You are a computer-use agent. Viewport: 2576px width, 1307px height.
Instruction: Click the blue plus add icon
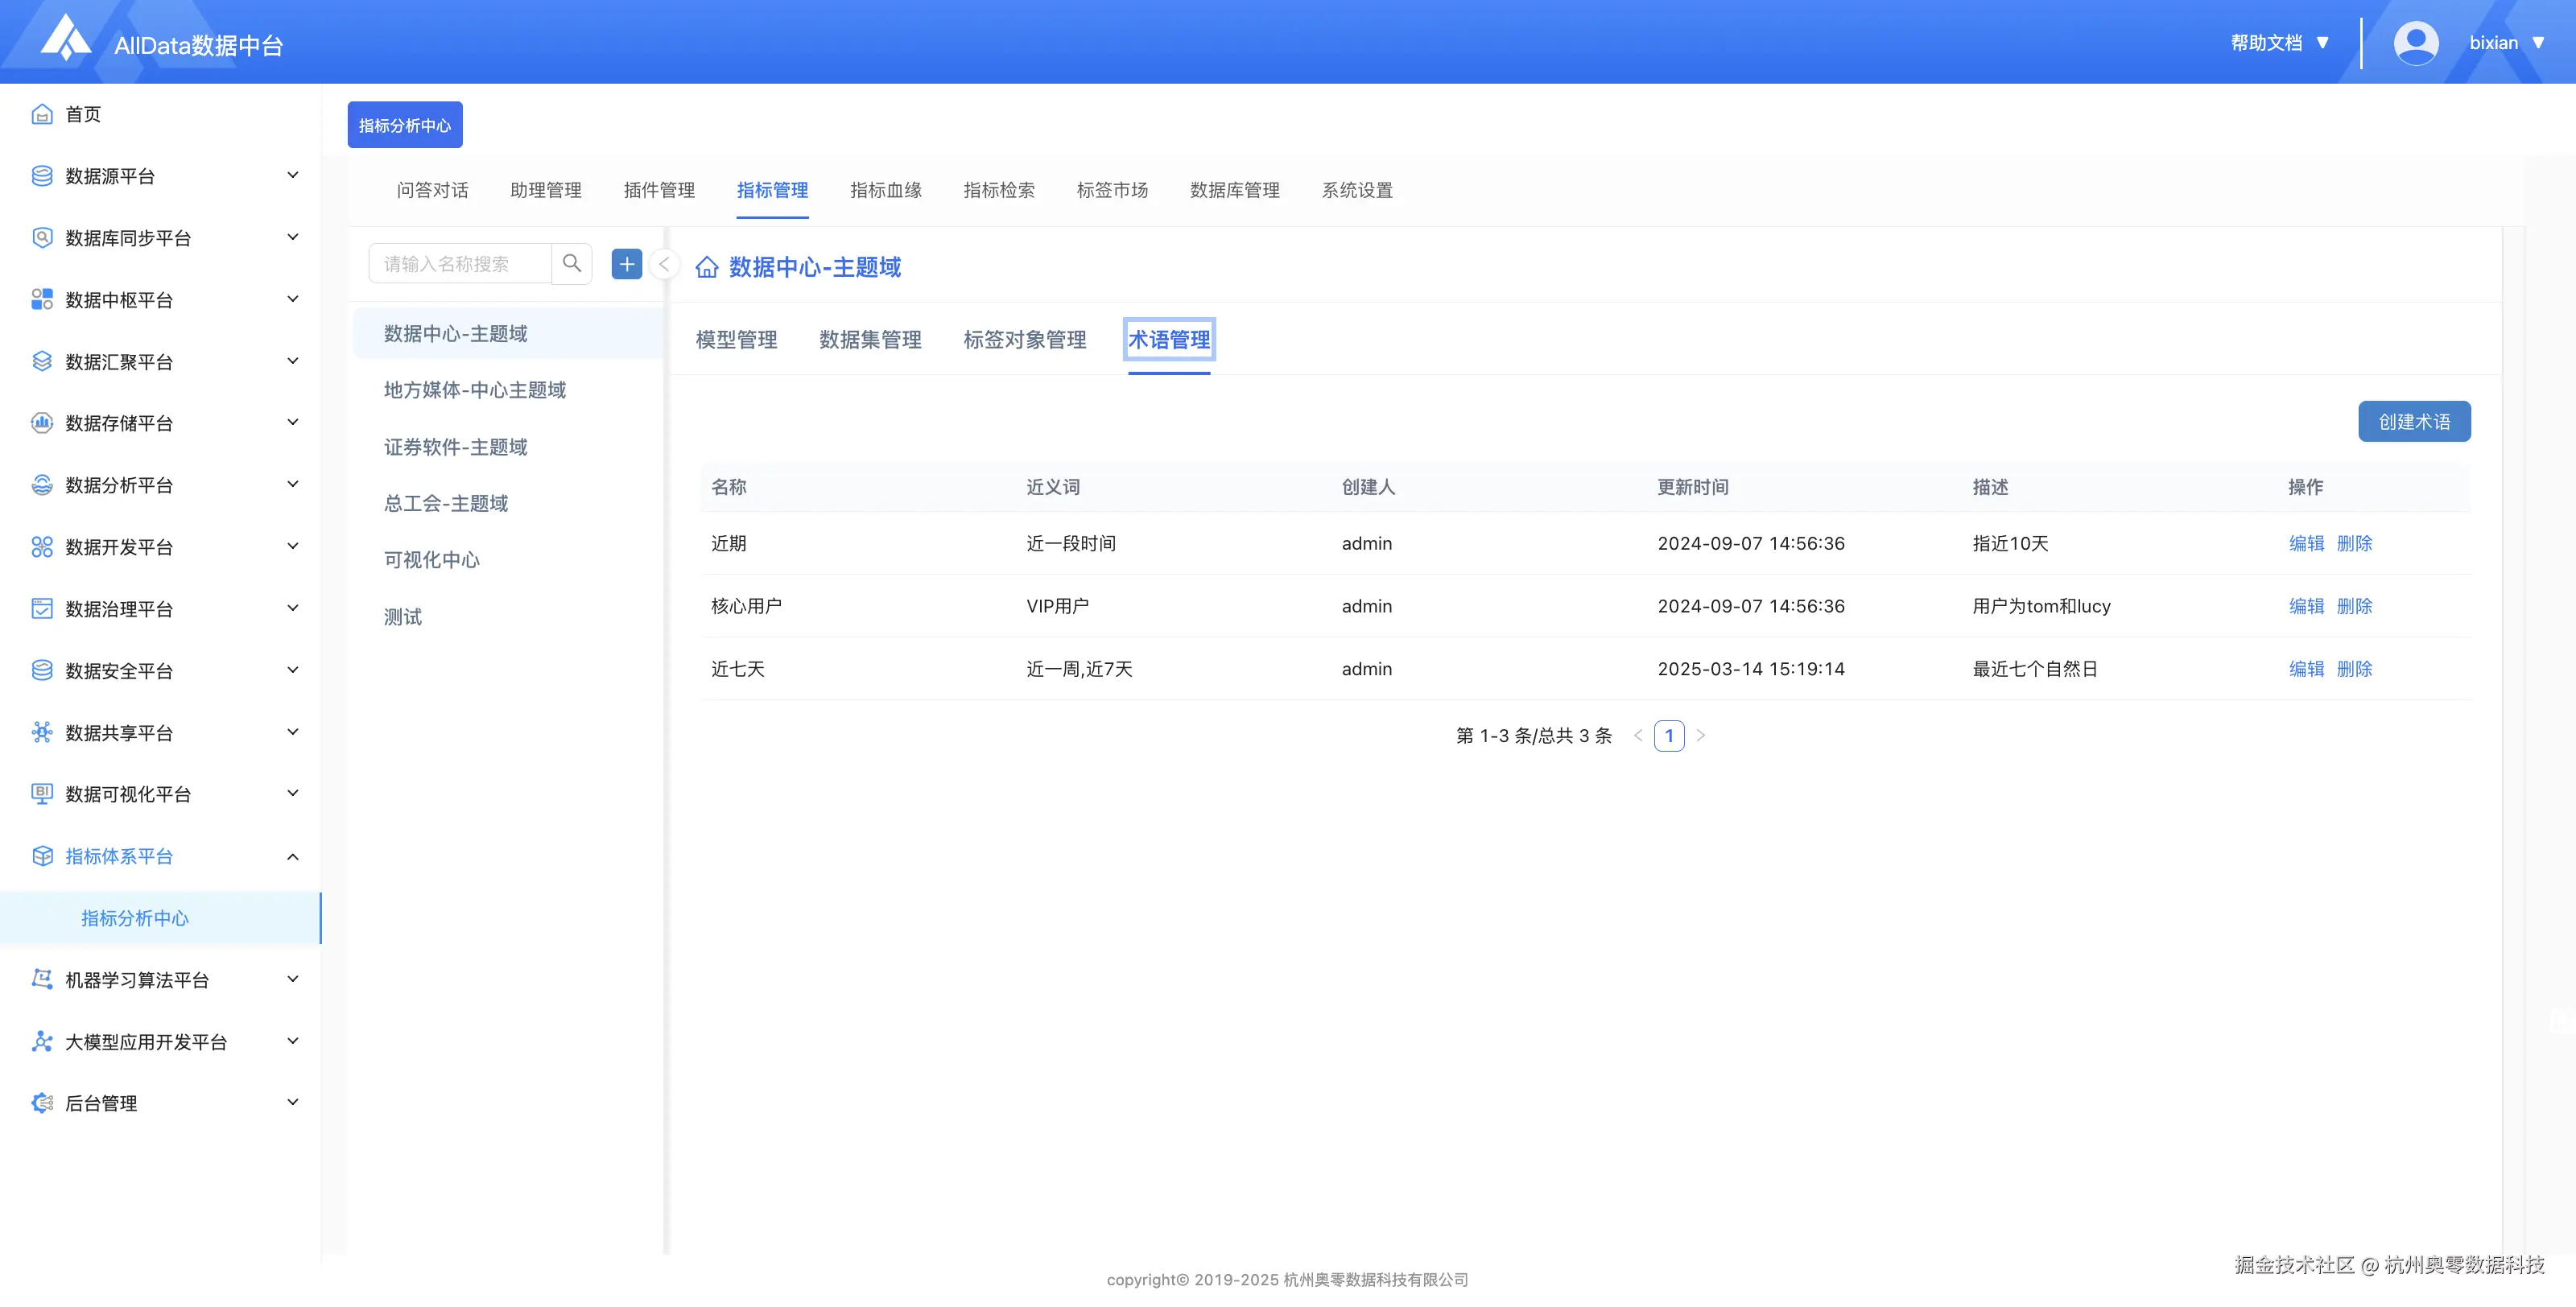[x=626, y=264]
